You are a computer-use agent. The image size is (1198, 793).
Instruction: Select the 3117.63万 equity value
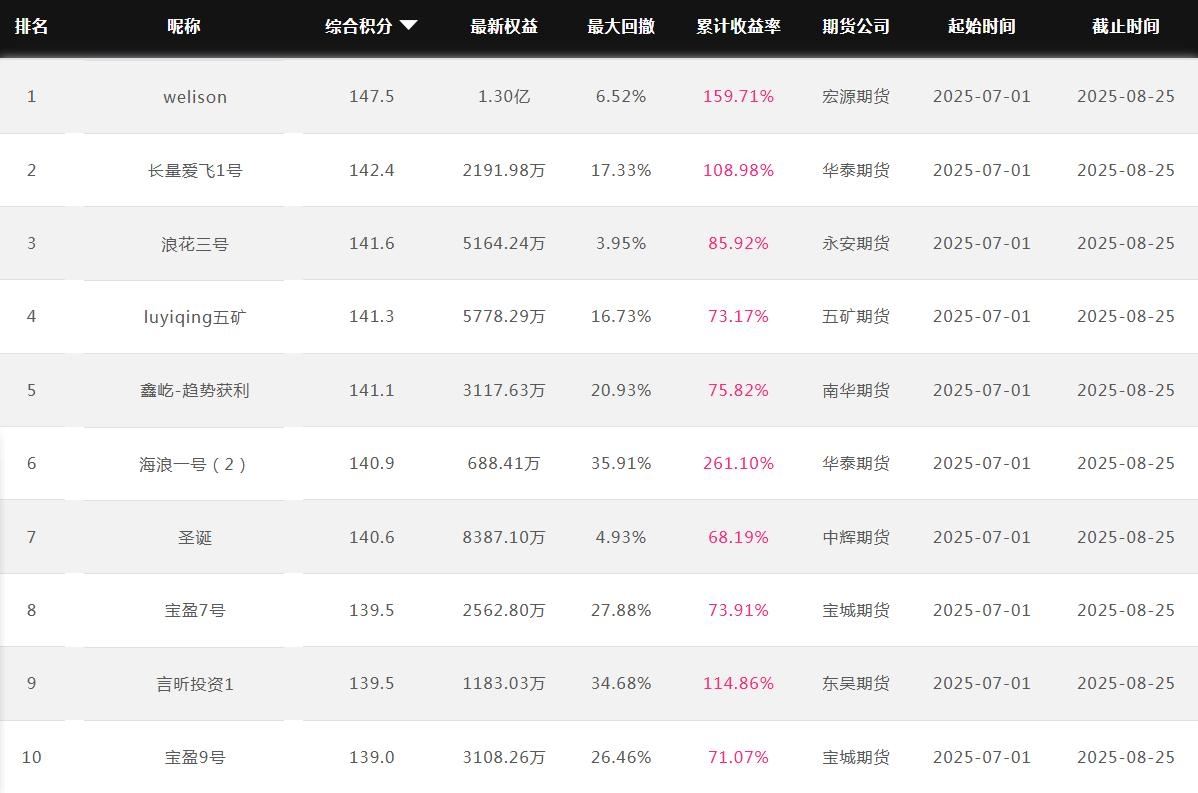503,390
